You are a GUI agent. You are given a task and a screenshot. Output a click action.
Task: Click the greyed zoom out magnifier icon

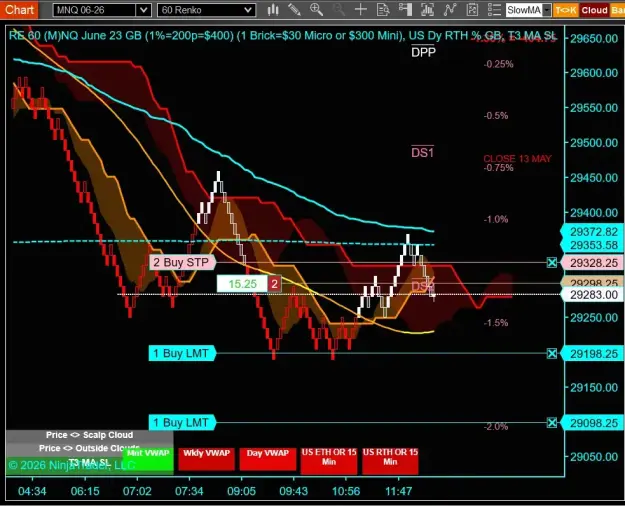pyautogui.click(x=338, y=10)
